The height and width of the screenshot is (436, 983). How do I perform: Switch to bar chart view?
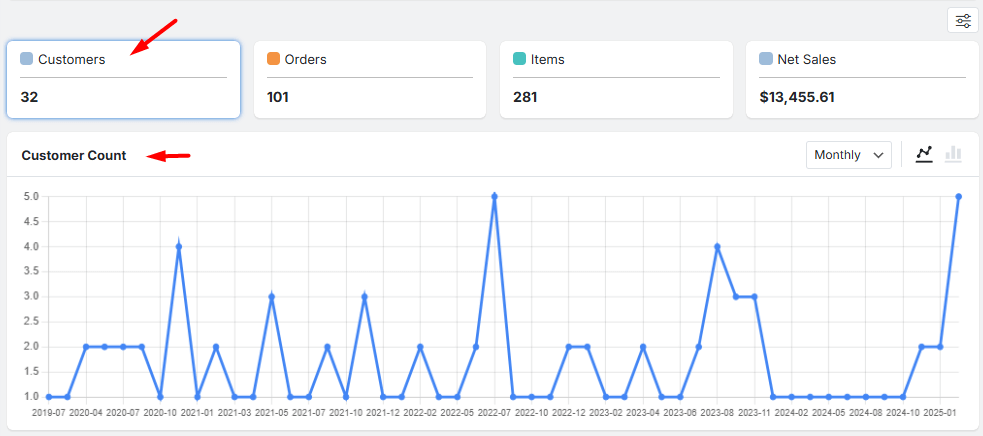(953, 154)
